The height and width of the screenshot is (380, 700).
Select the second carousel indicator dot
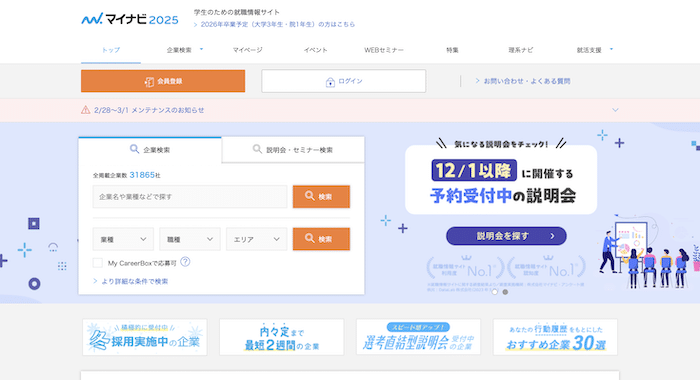coord(505,292)
